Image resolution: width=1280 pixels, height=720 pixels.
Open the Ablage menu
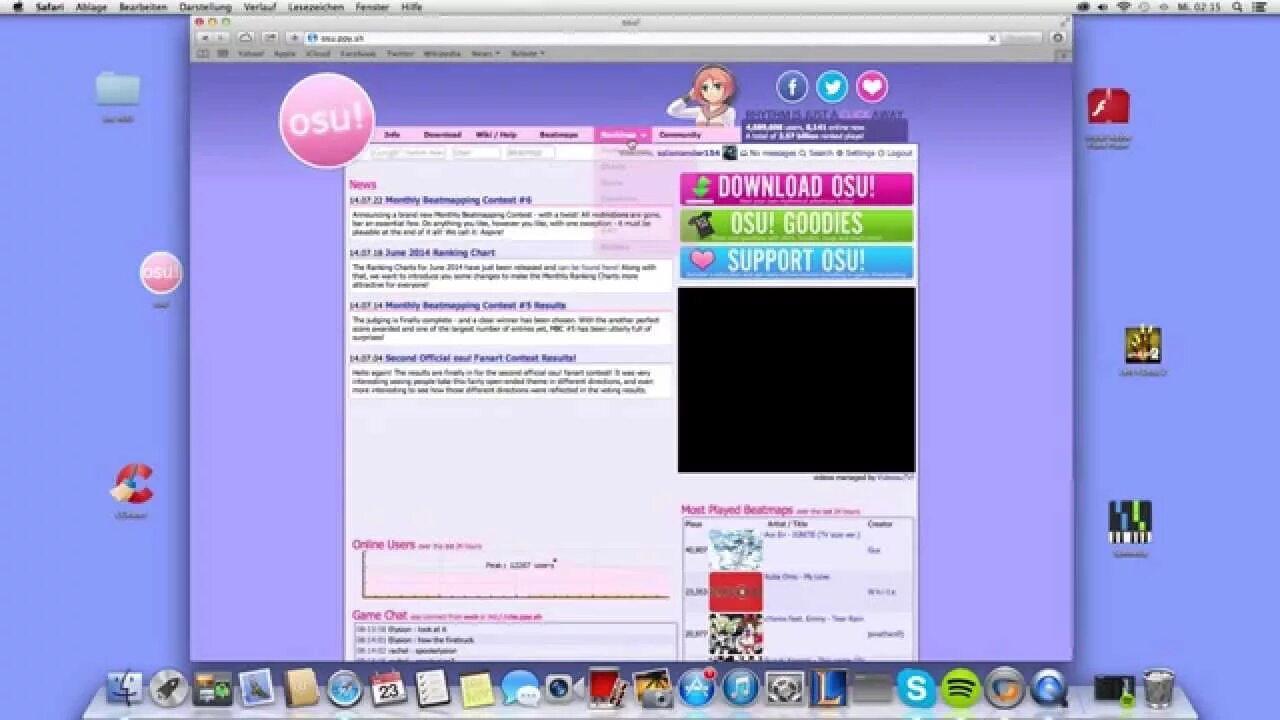(91, 6)
